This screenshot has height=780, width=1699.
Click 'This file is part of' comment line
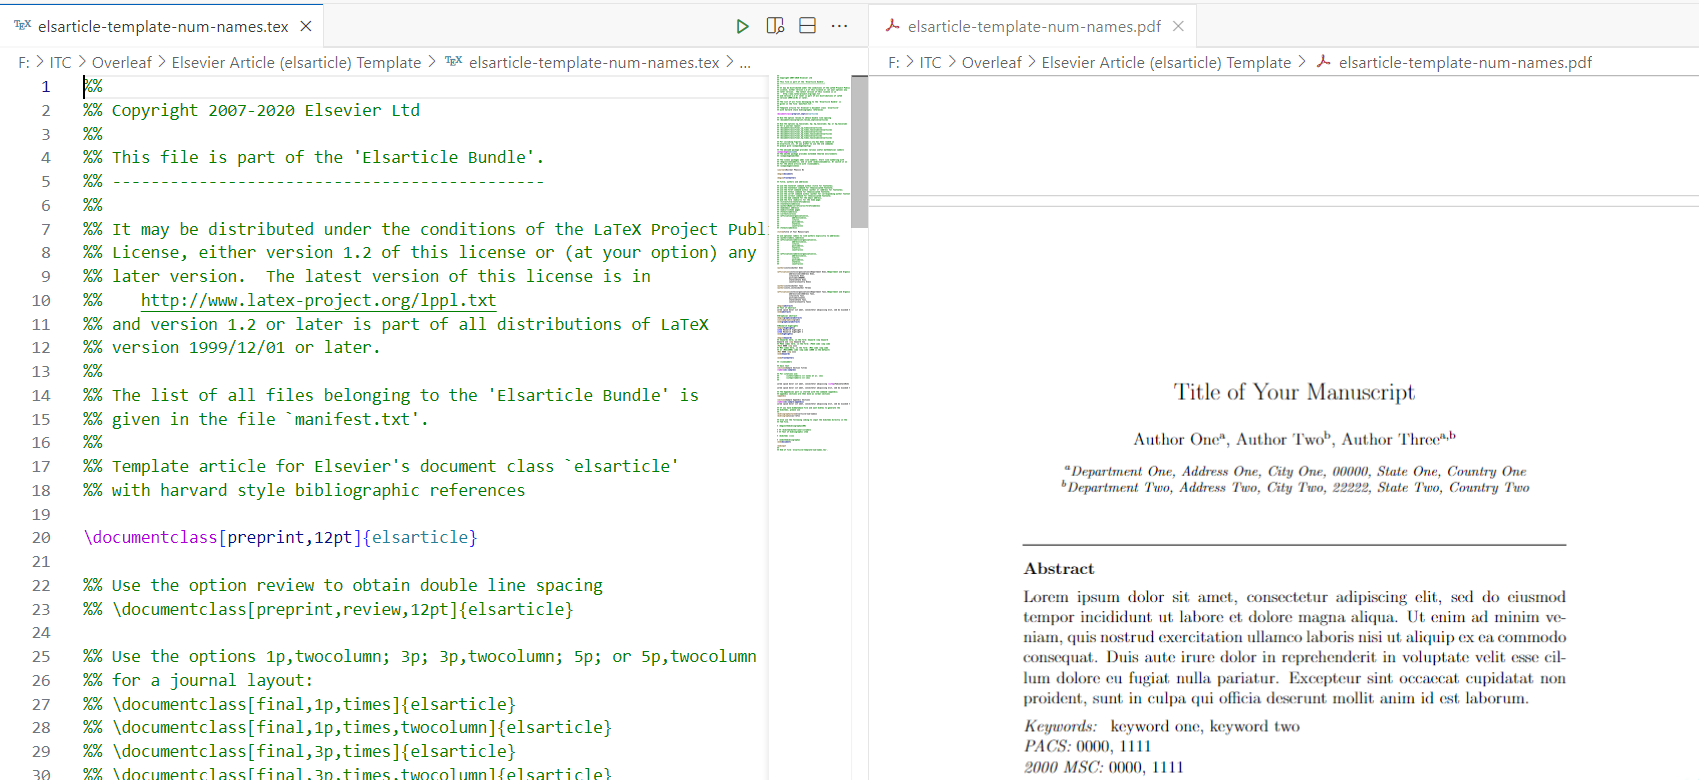click(x=314, y=157)
